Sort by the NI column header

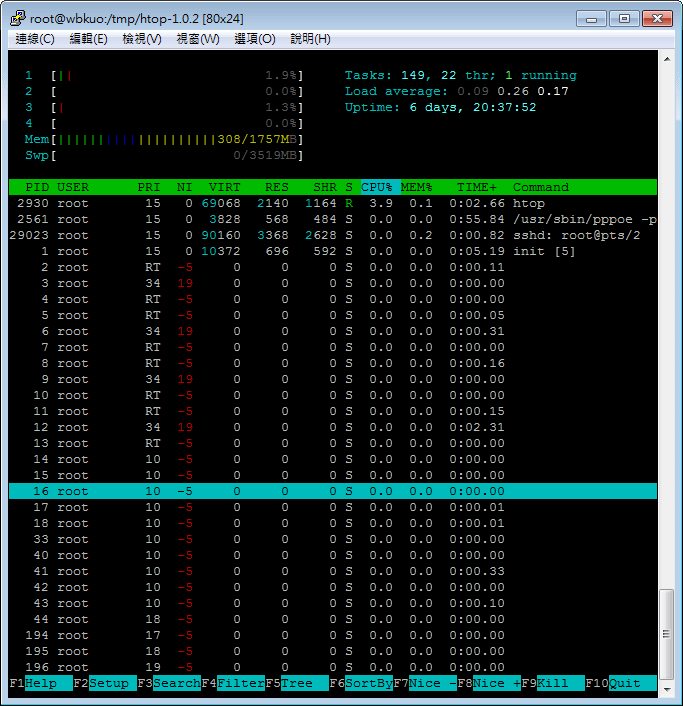[x=184, y=187]
